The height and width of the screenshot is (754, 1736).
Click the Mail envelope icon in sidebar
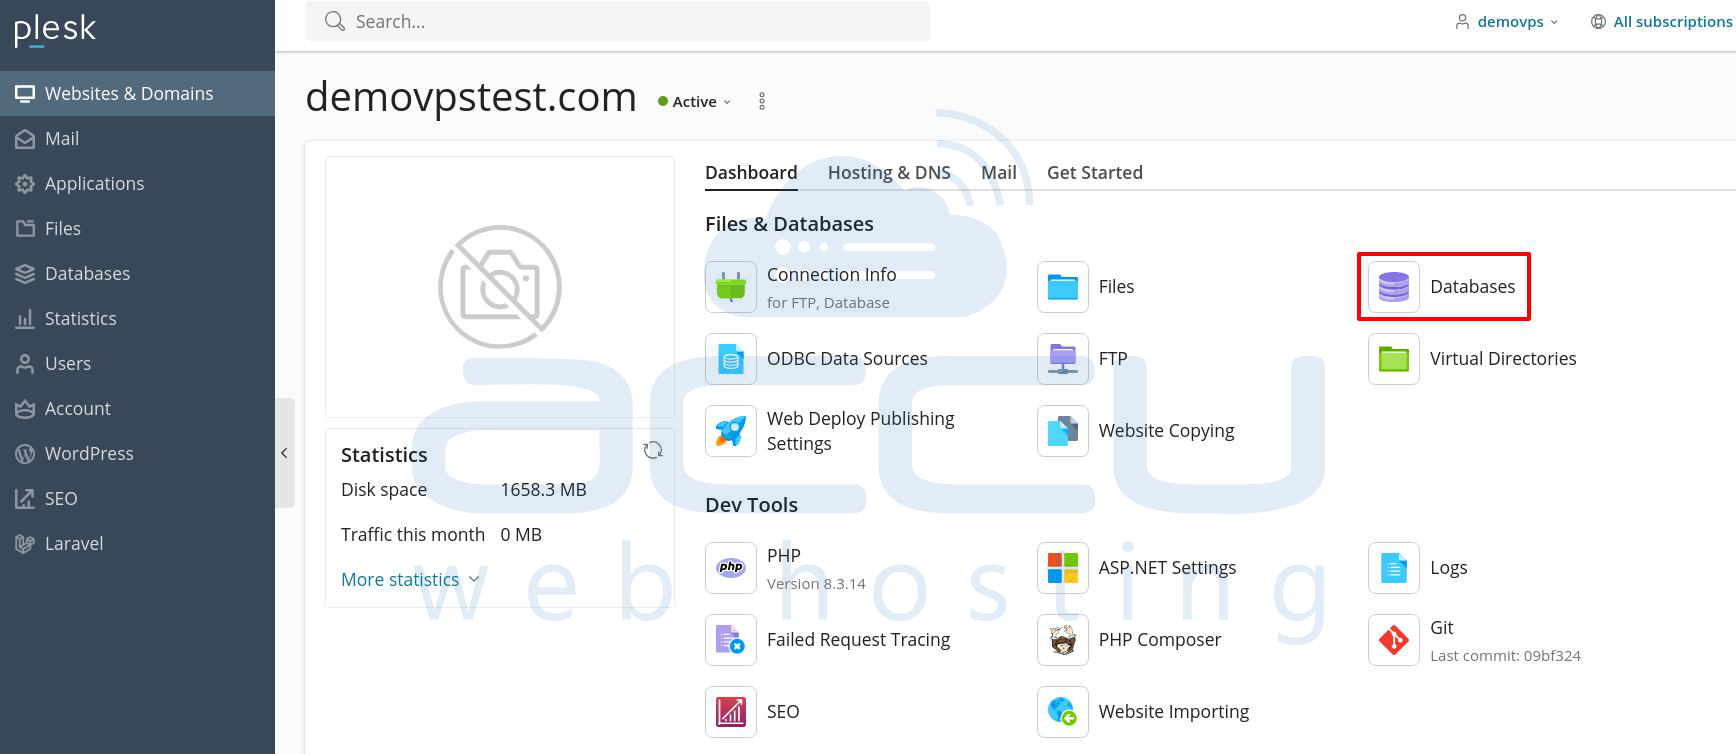tap(25, 139)
